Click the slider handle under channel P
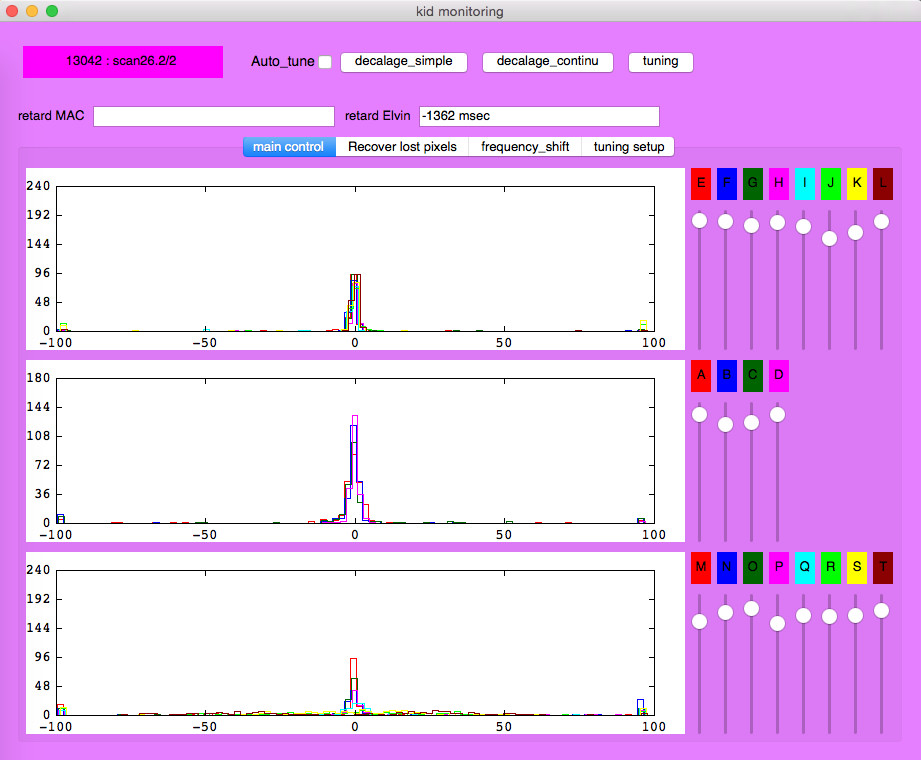The image size is (921, 760). click(x=778, y=623)
